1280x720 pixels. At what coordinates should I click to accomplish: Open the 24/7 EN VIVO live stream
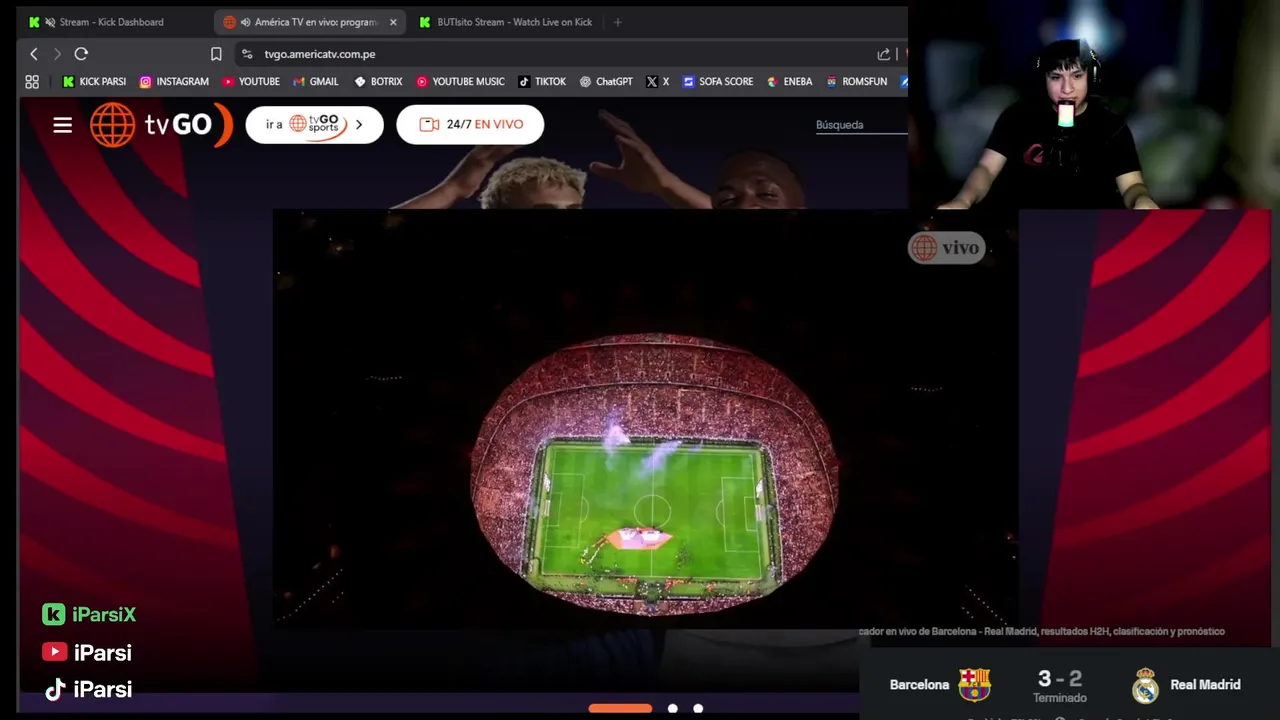pos(470,125)
